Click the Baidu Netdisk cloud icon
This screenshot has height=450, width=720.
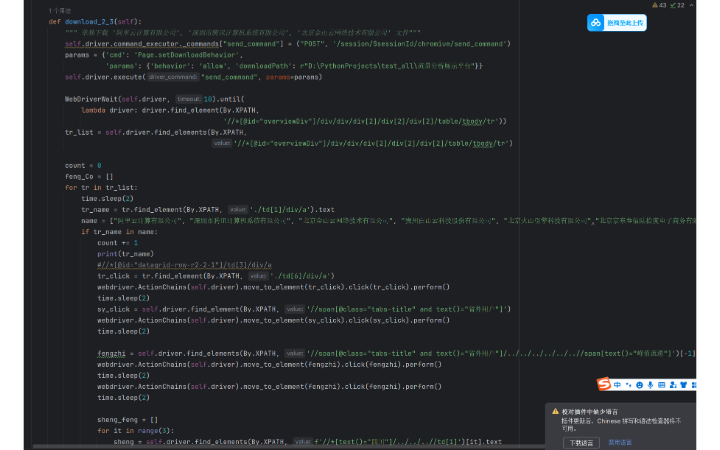click(x=596, y=22)
